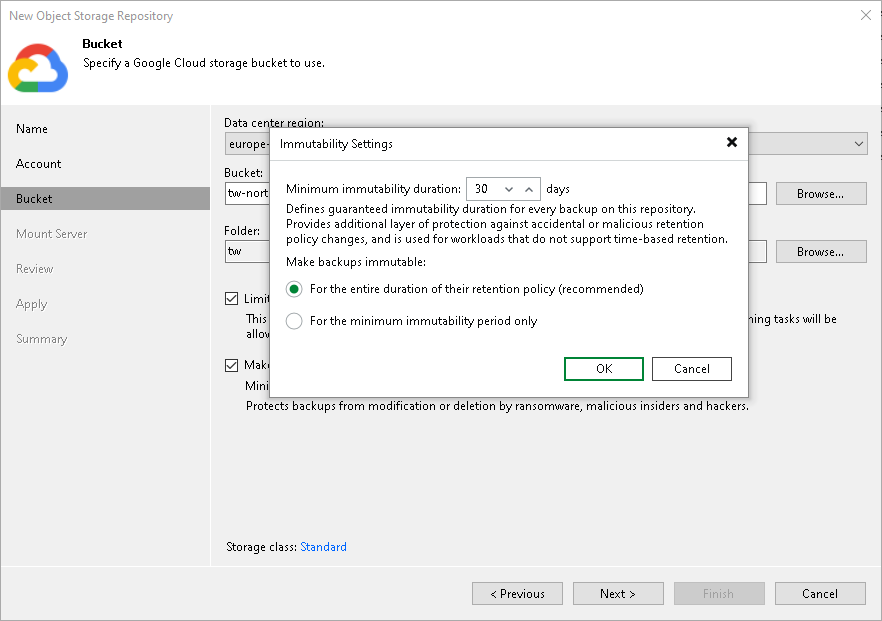
Task: Browse for a storage bucket
Action: [x=820, y=193]
